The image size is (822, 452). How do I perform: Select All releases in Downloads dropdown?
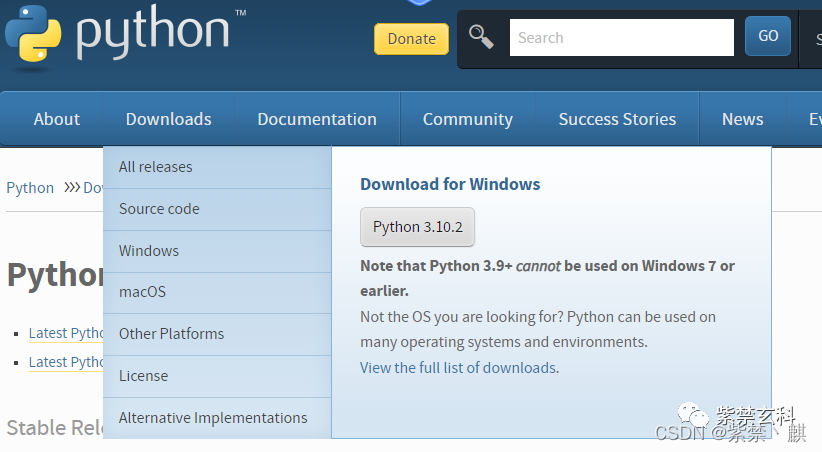click(x=217, y=167)
